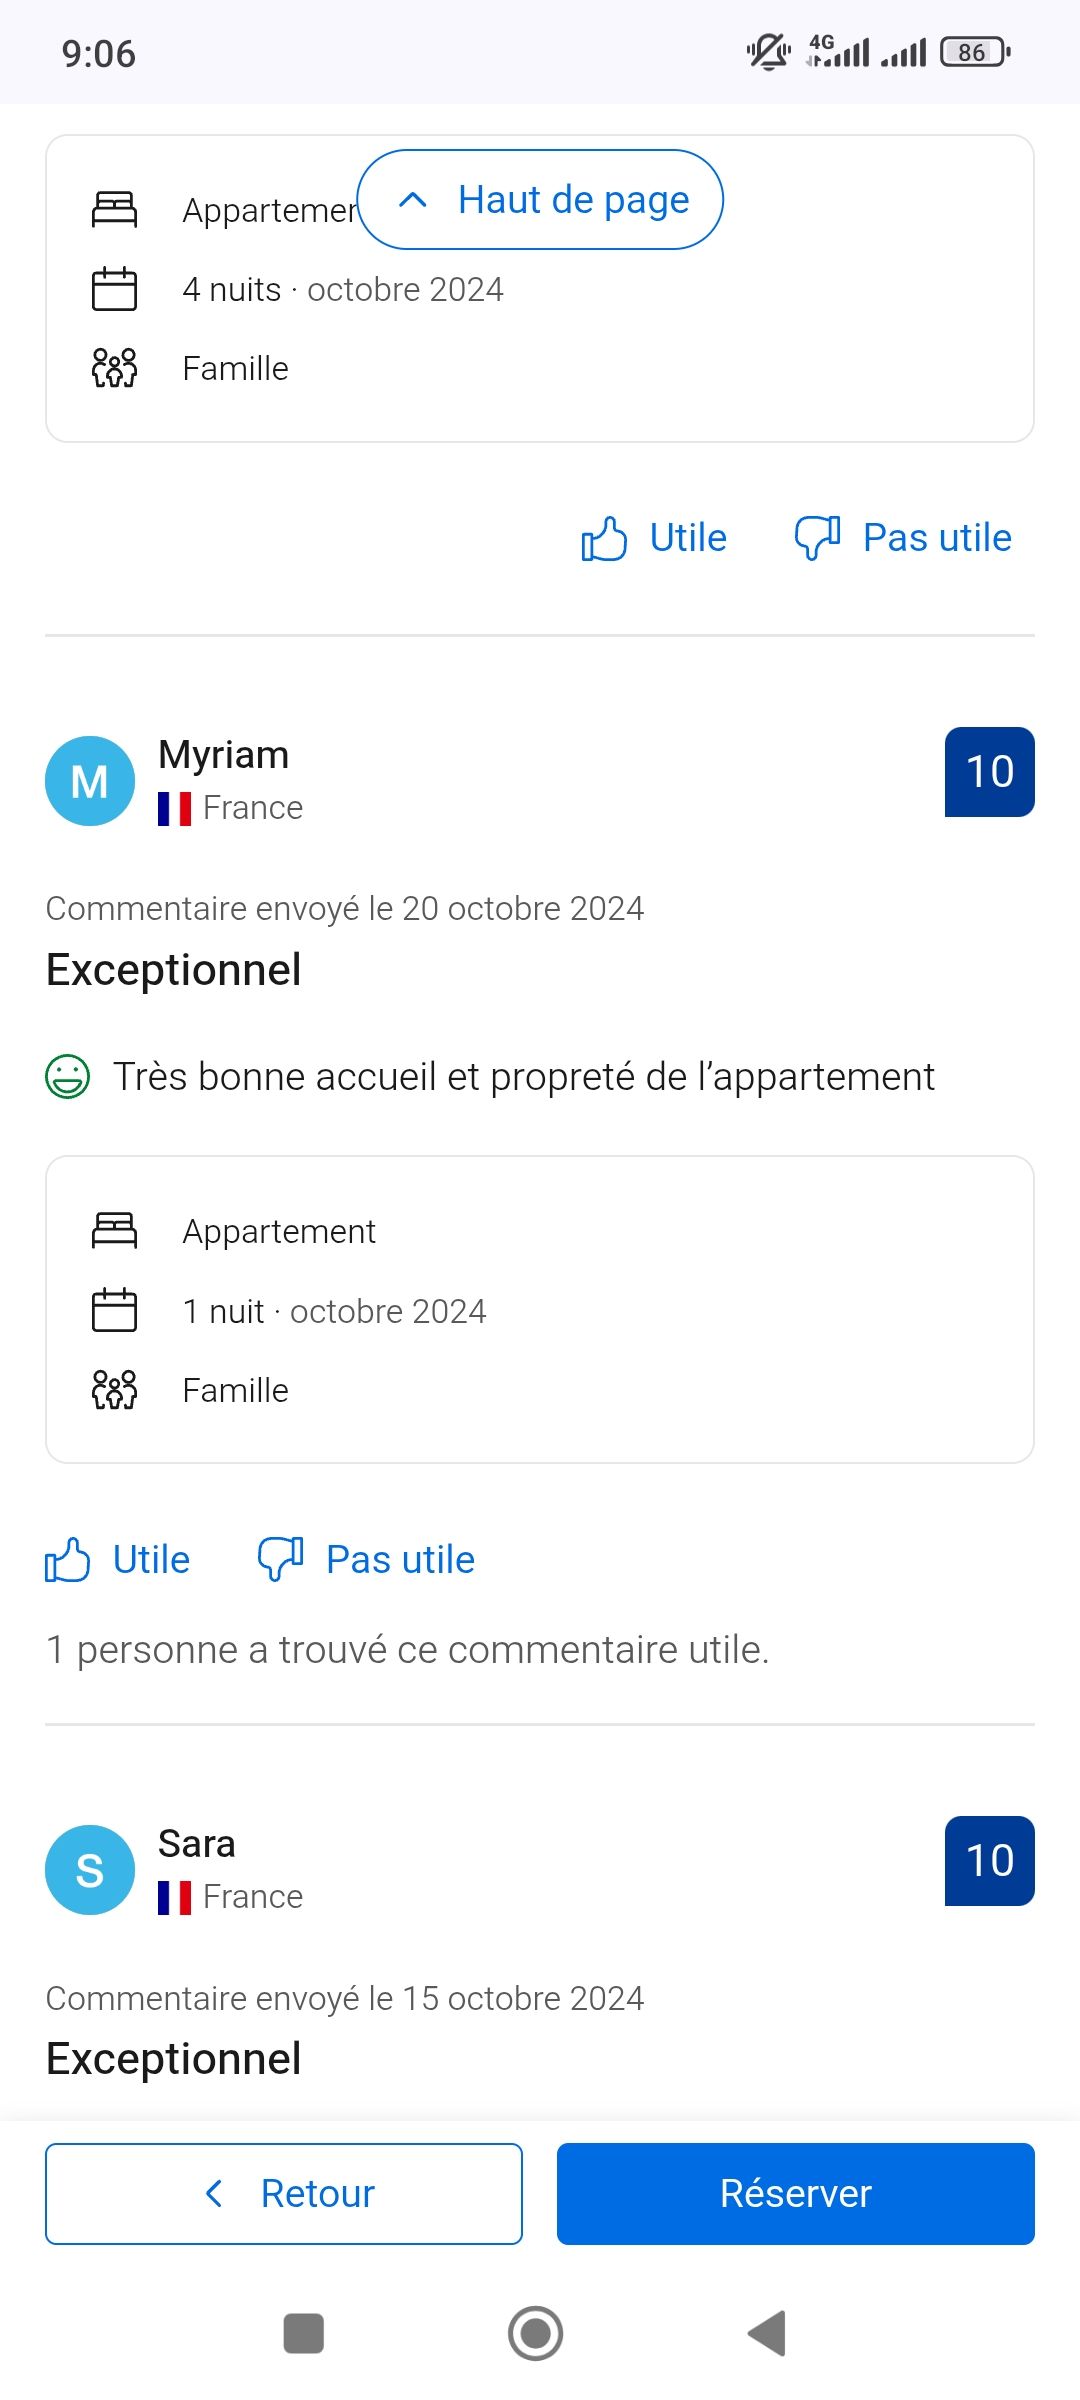Mark Myriam's review as Pas utile
The image size is (1080, 2400).
400,1560
